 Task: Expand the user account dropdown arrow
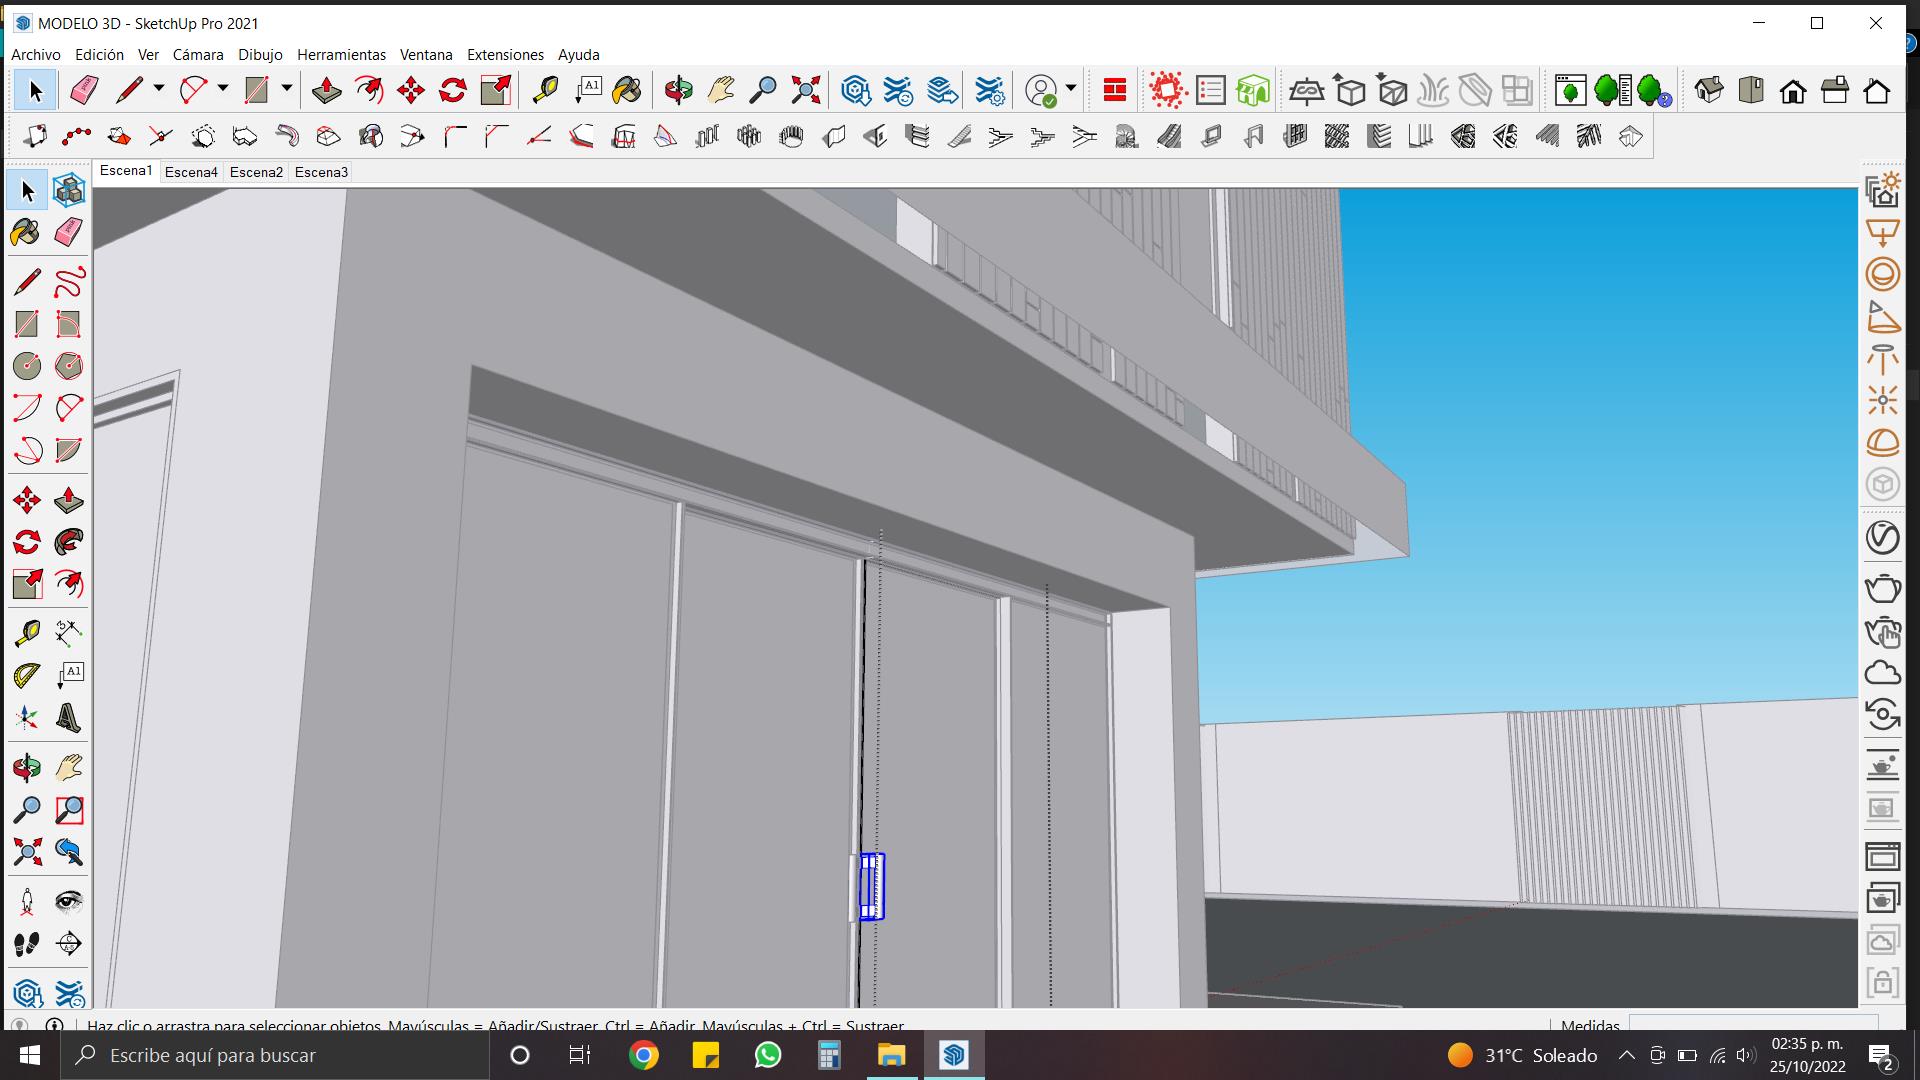1071,90
